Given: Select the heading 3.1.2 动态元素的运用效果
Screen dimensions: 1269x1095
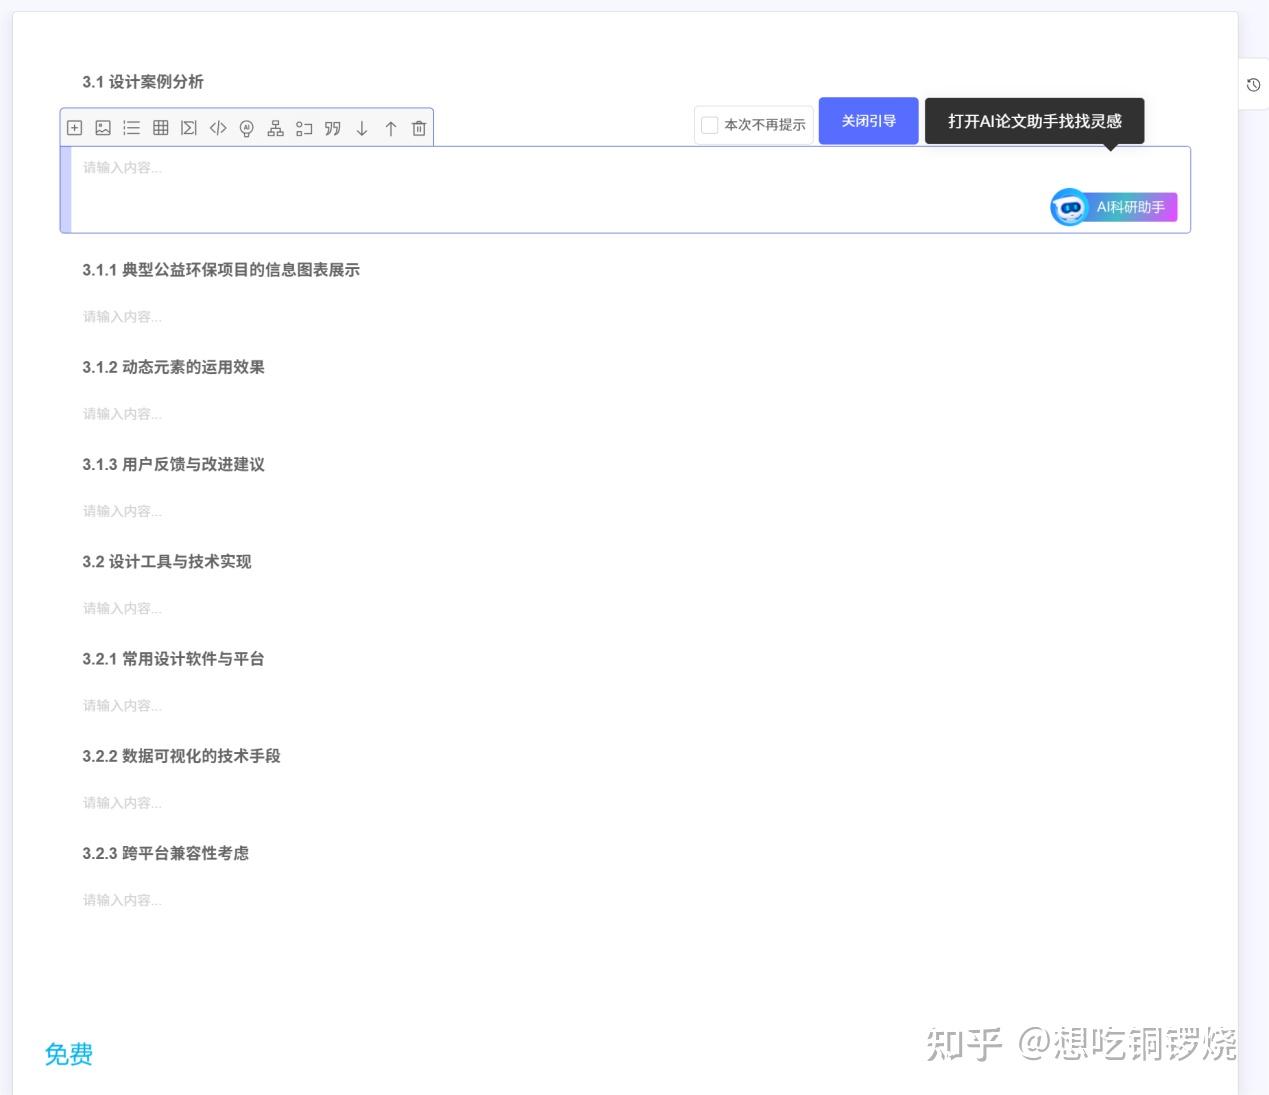Looking at the screenshot, I should coord(173,367).
